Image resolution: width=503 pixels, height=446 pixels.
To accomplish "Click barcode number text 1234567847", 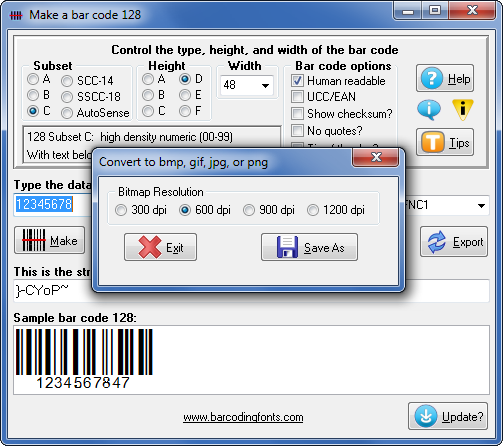I will (x=83, y=383).
